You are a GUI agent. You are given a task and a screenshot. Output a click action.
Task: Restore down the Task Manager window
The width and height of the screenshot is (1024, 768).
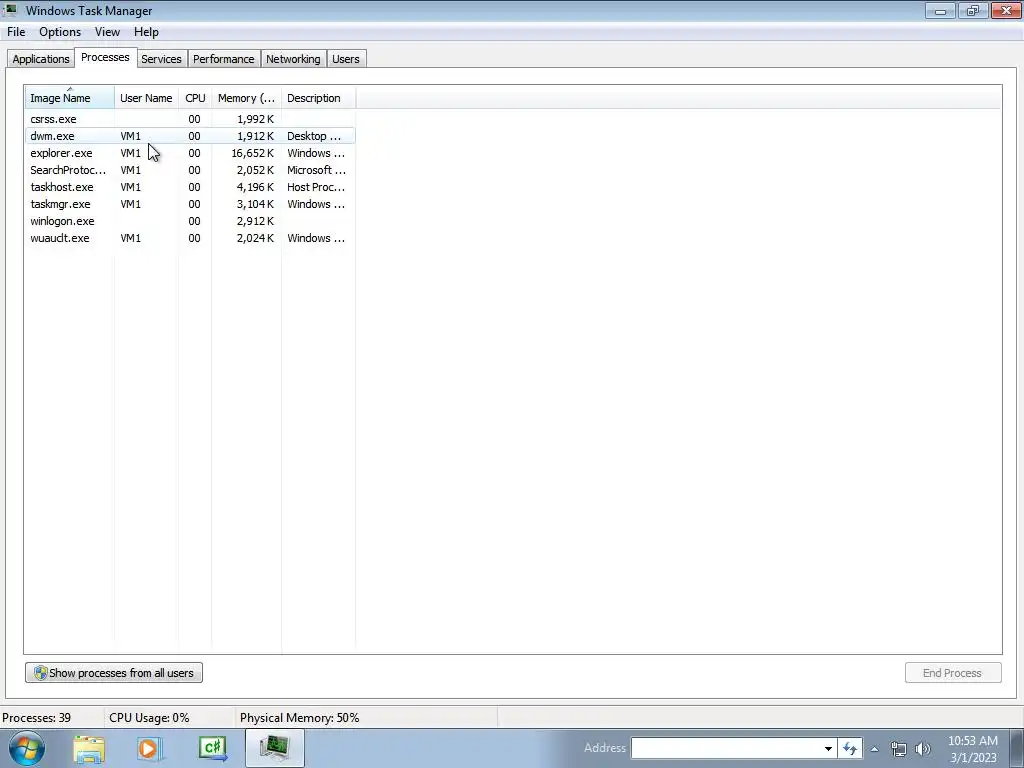pyautogui.click(x=972, y=10)
